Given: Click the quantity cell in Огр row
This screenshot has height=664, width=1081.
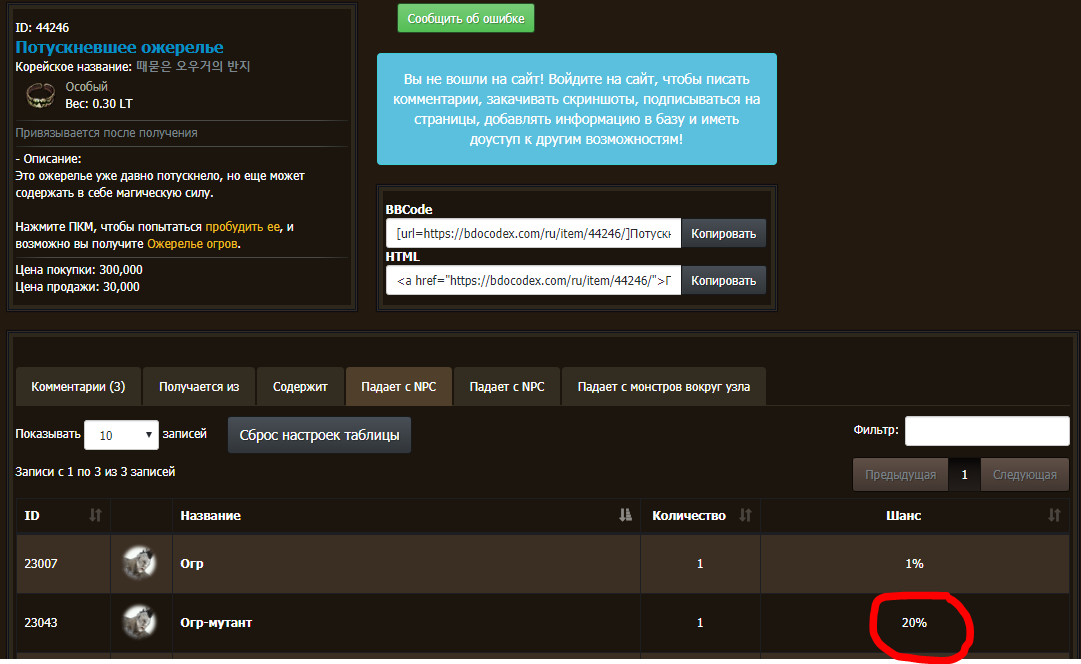Looking at the screenshot, I should [700, 563].
